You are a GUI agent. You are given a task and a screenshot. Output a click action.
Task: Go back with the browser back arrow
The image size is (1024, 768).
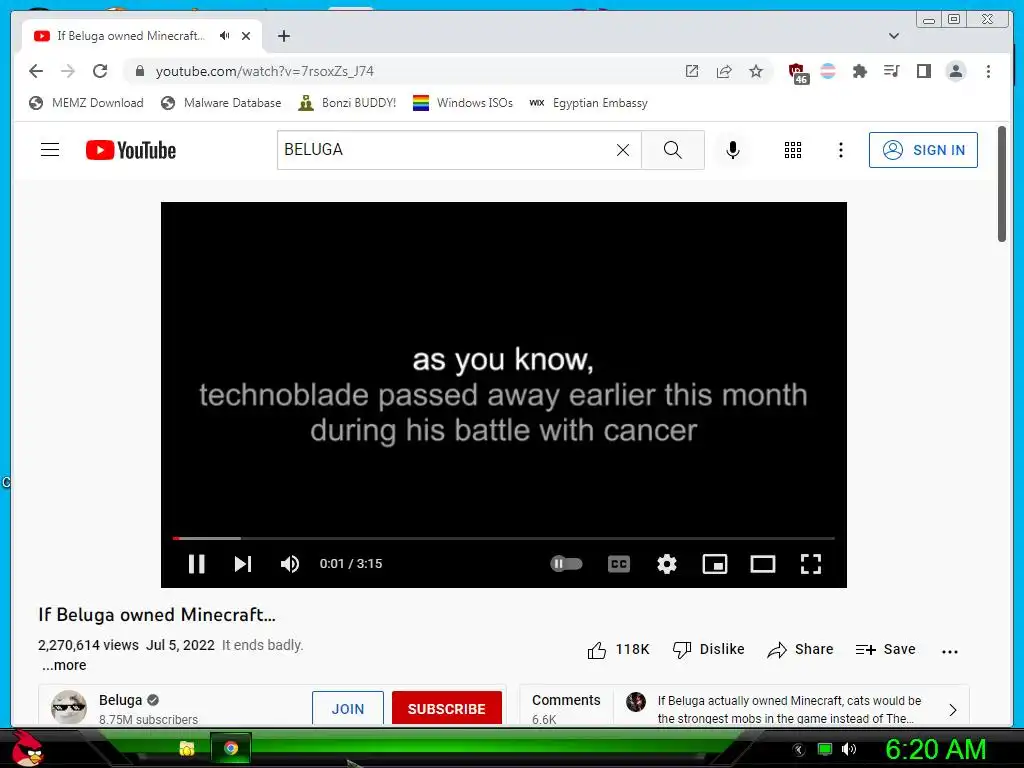36,71
